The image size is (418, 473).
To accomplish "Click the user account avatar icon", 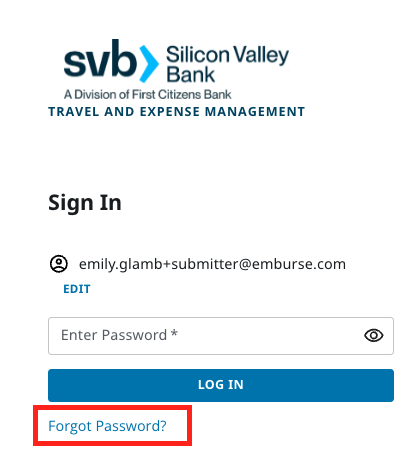I will (59, 264).
